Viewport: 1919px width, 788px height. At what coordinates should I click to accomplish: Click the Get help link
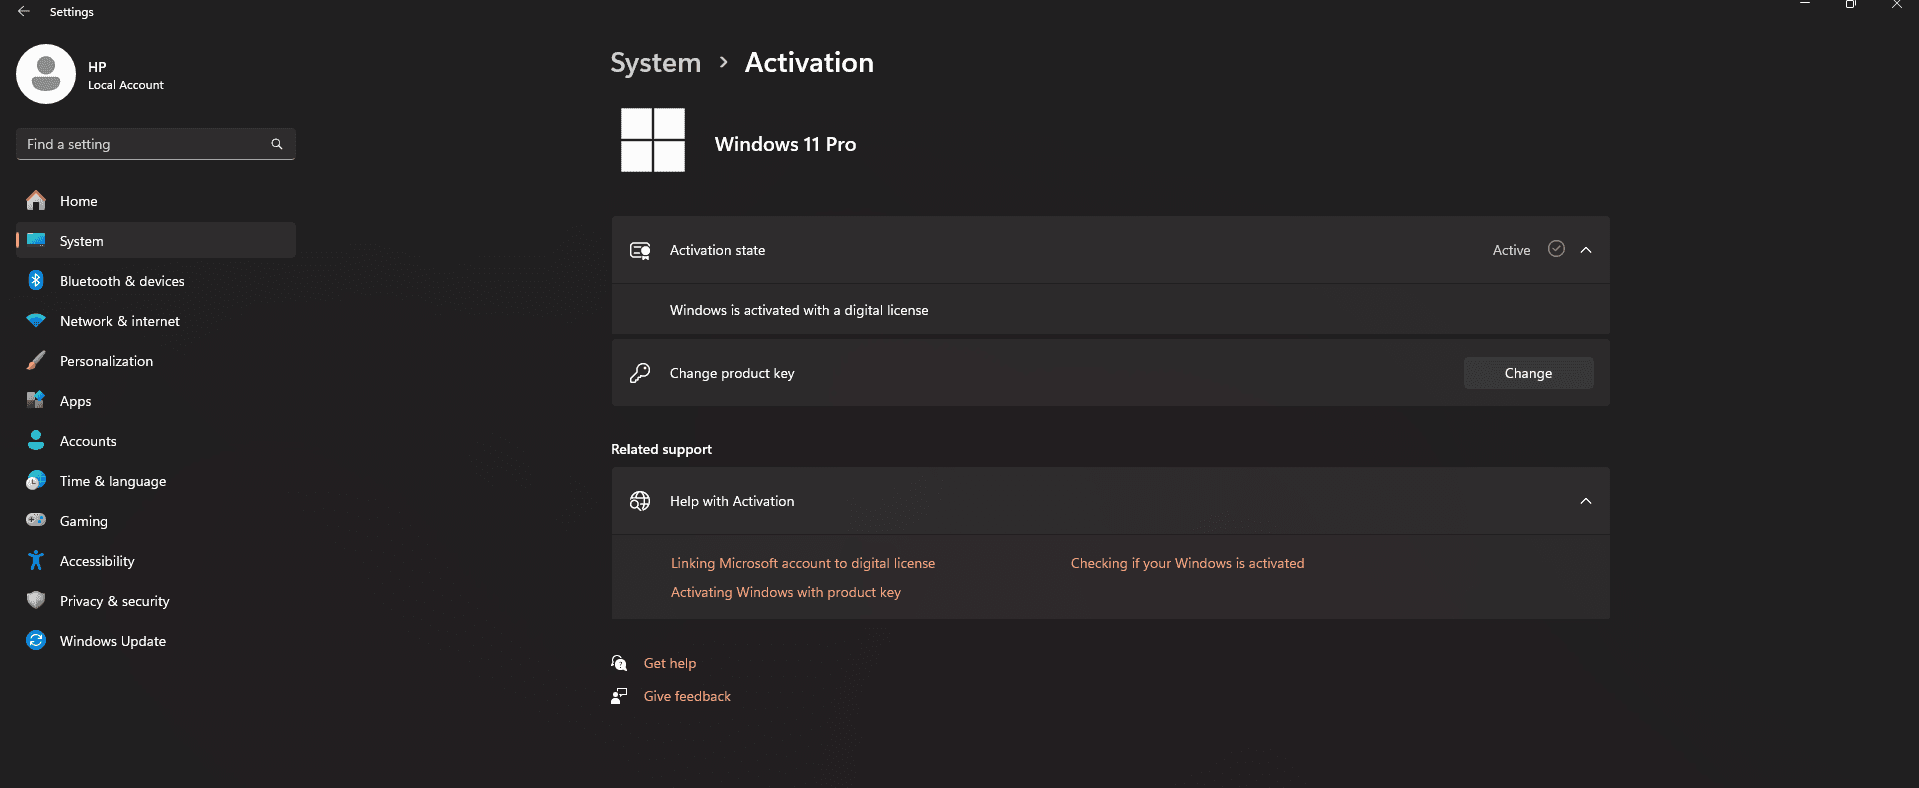tap(670, 663)
